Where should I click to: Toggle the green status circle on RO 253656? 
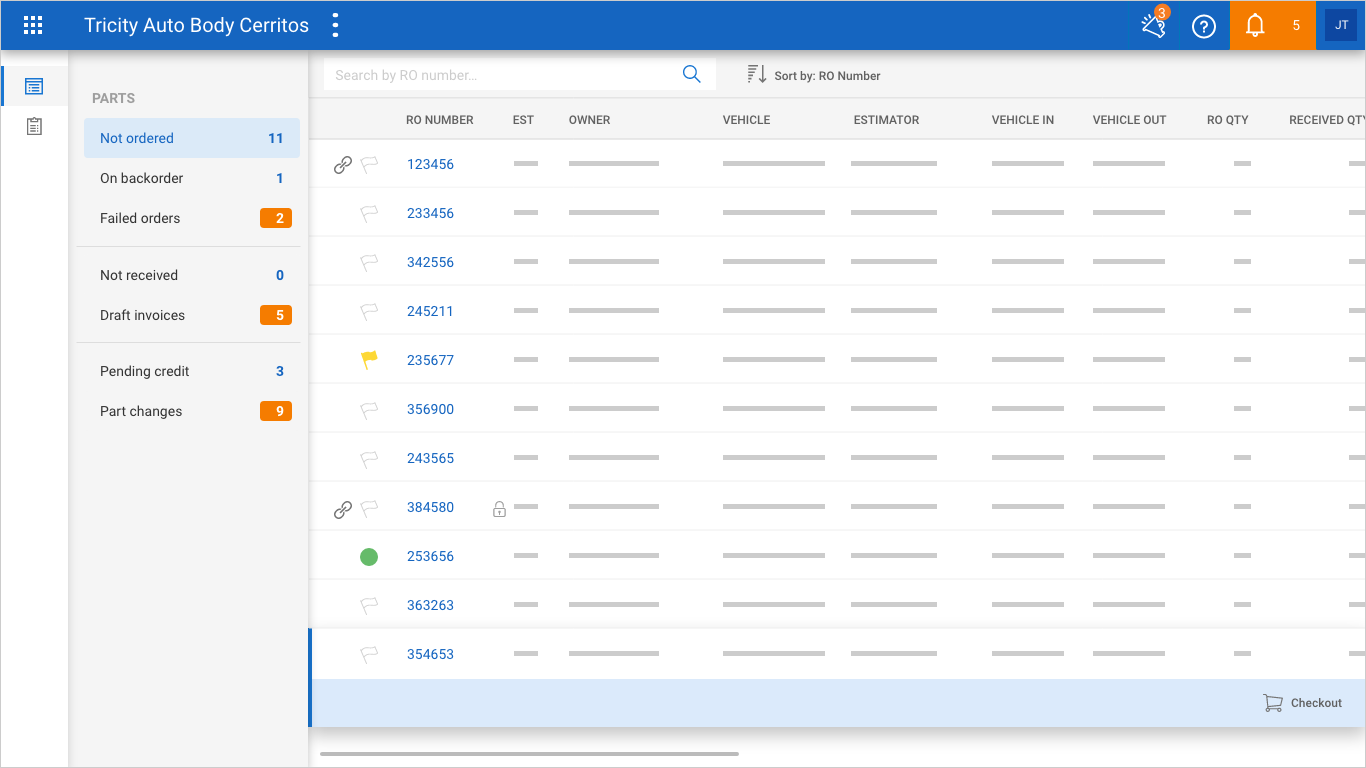(369, 557)
